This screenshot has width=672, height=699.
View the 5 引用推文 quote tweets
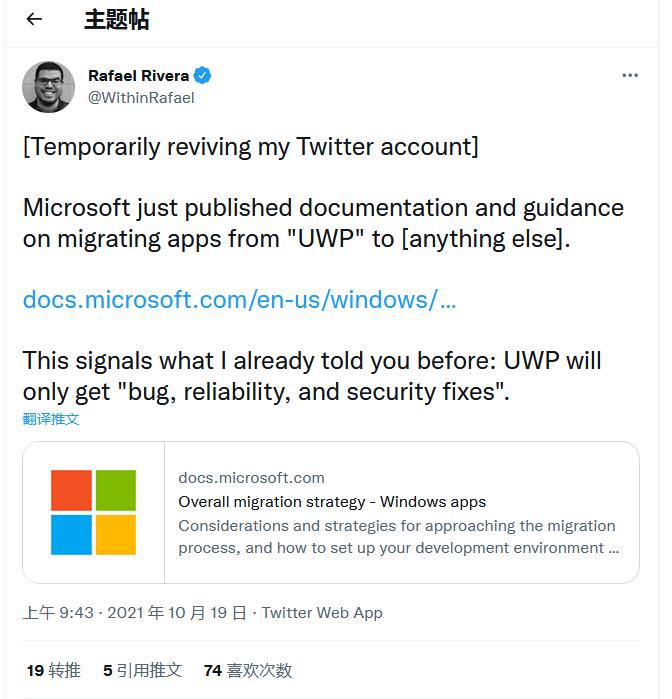[x=142, y=671]
